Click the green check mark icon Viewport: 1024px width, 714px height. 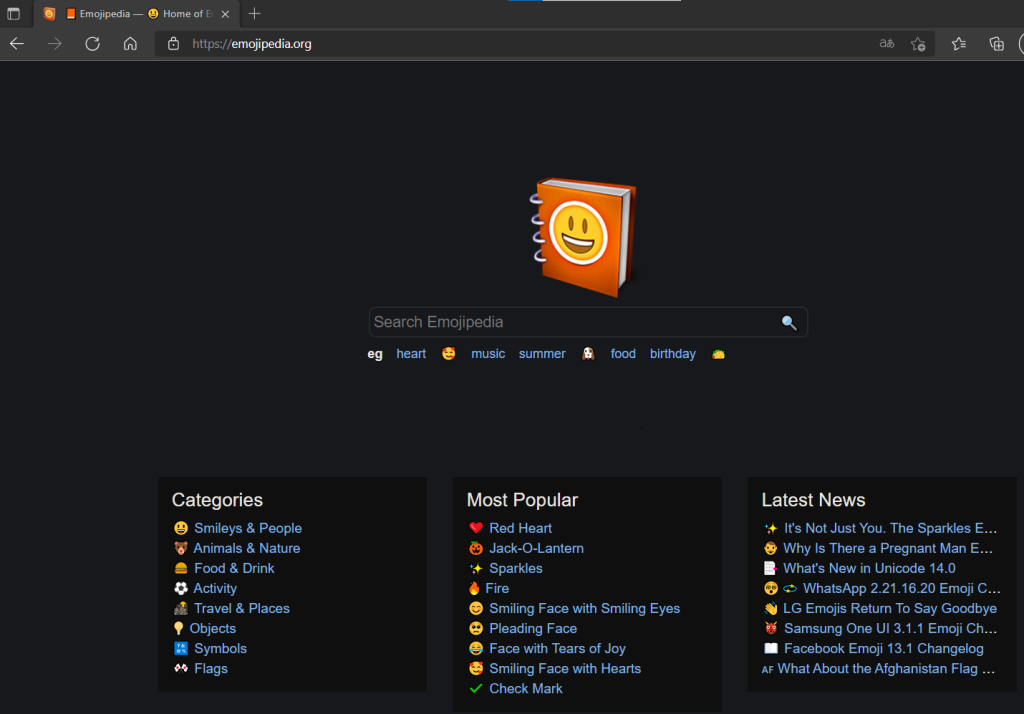point(476,689)
